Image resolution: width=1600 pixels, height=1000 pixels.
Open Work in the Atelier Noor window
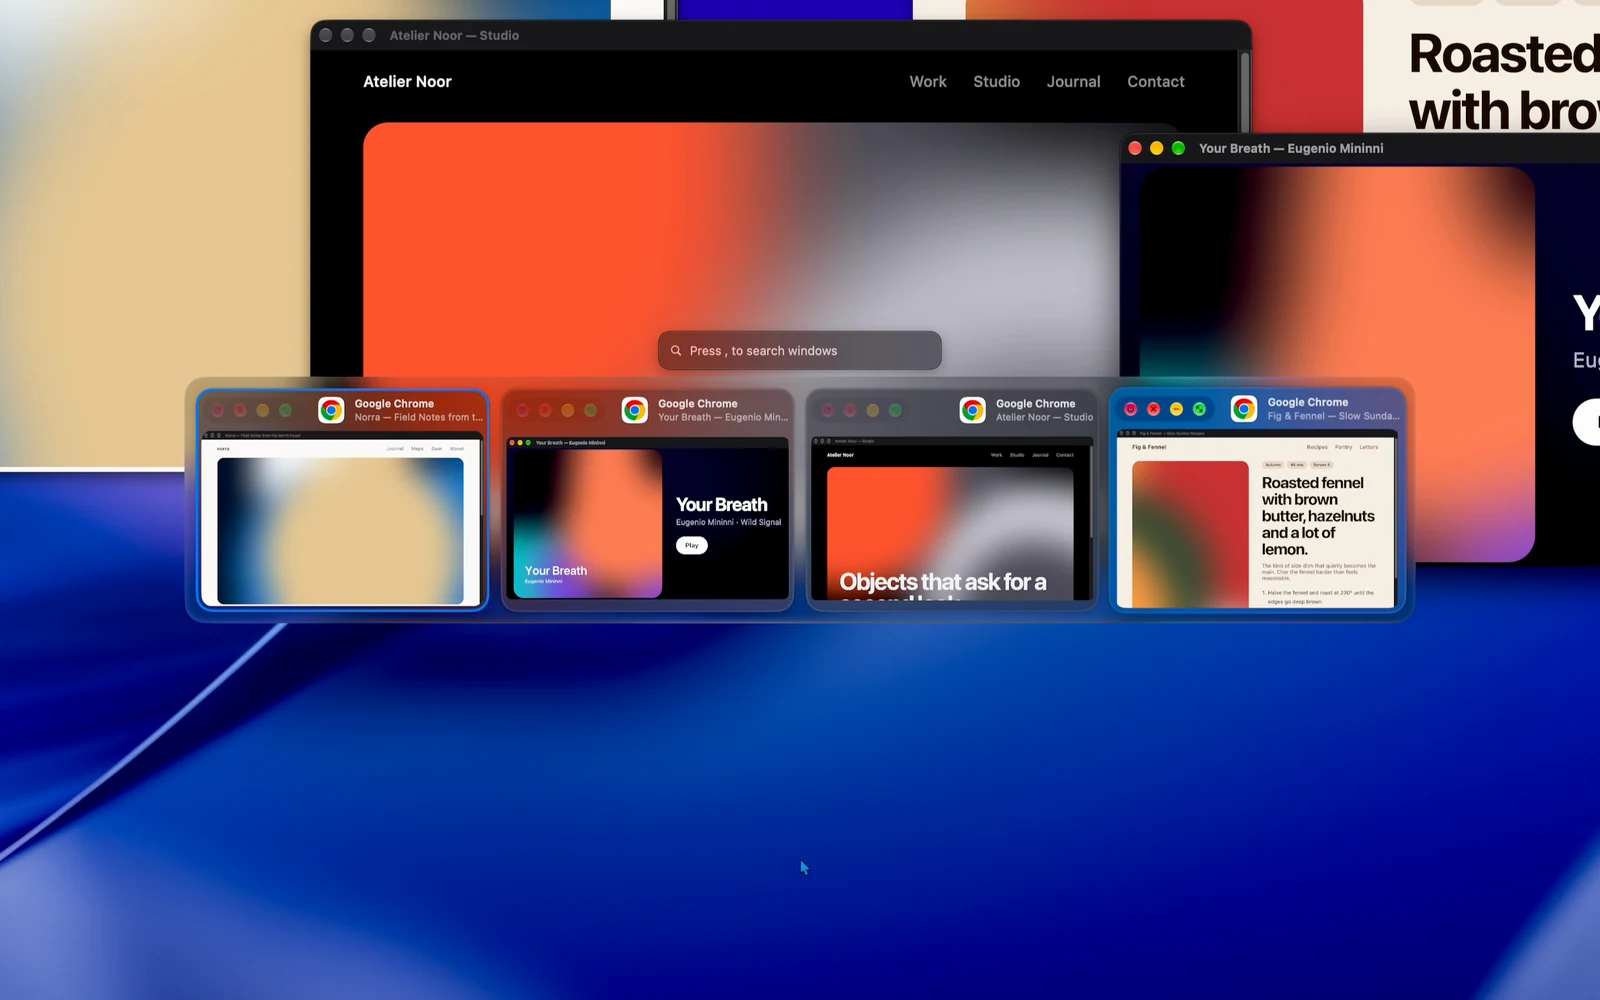[x=928, y=82]
